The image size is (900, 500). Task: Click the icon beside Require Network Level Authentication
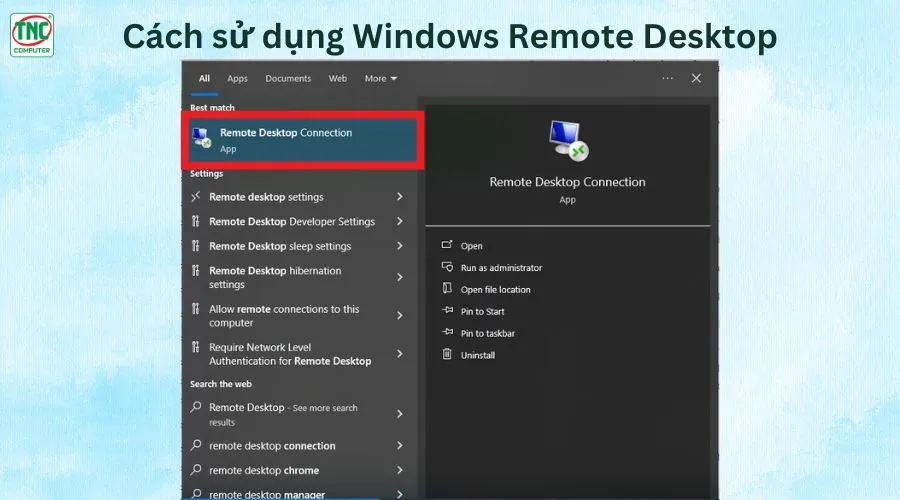pos(196,347)
